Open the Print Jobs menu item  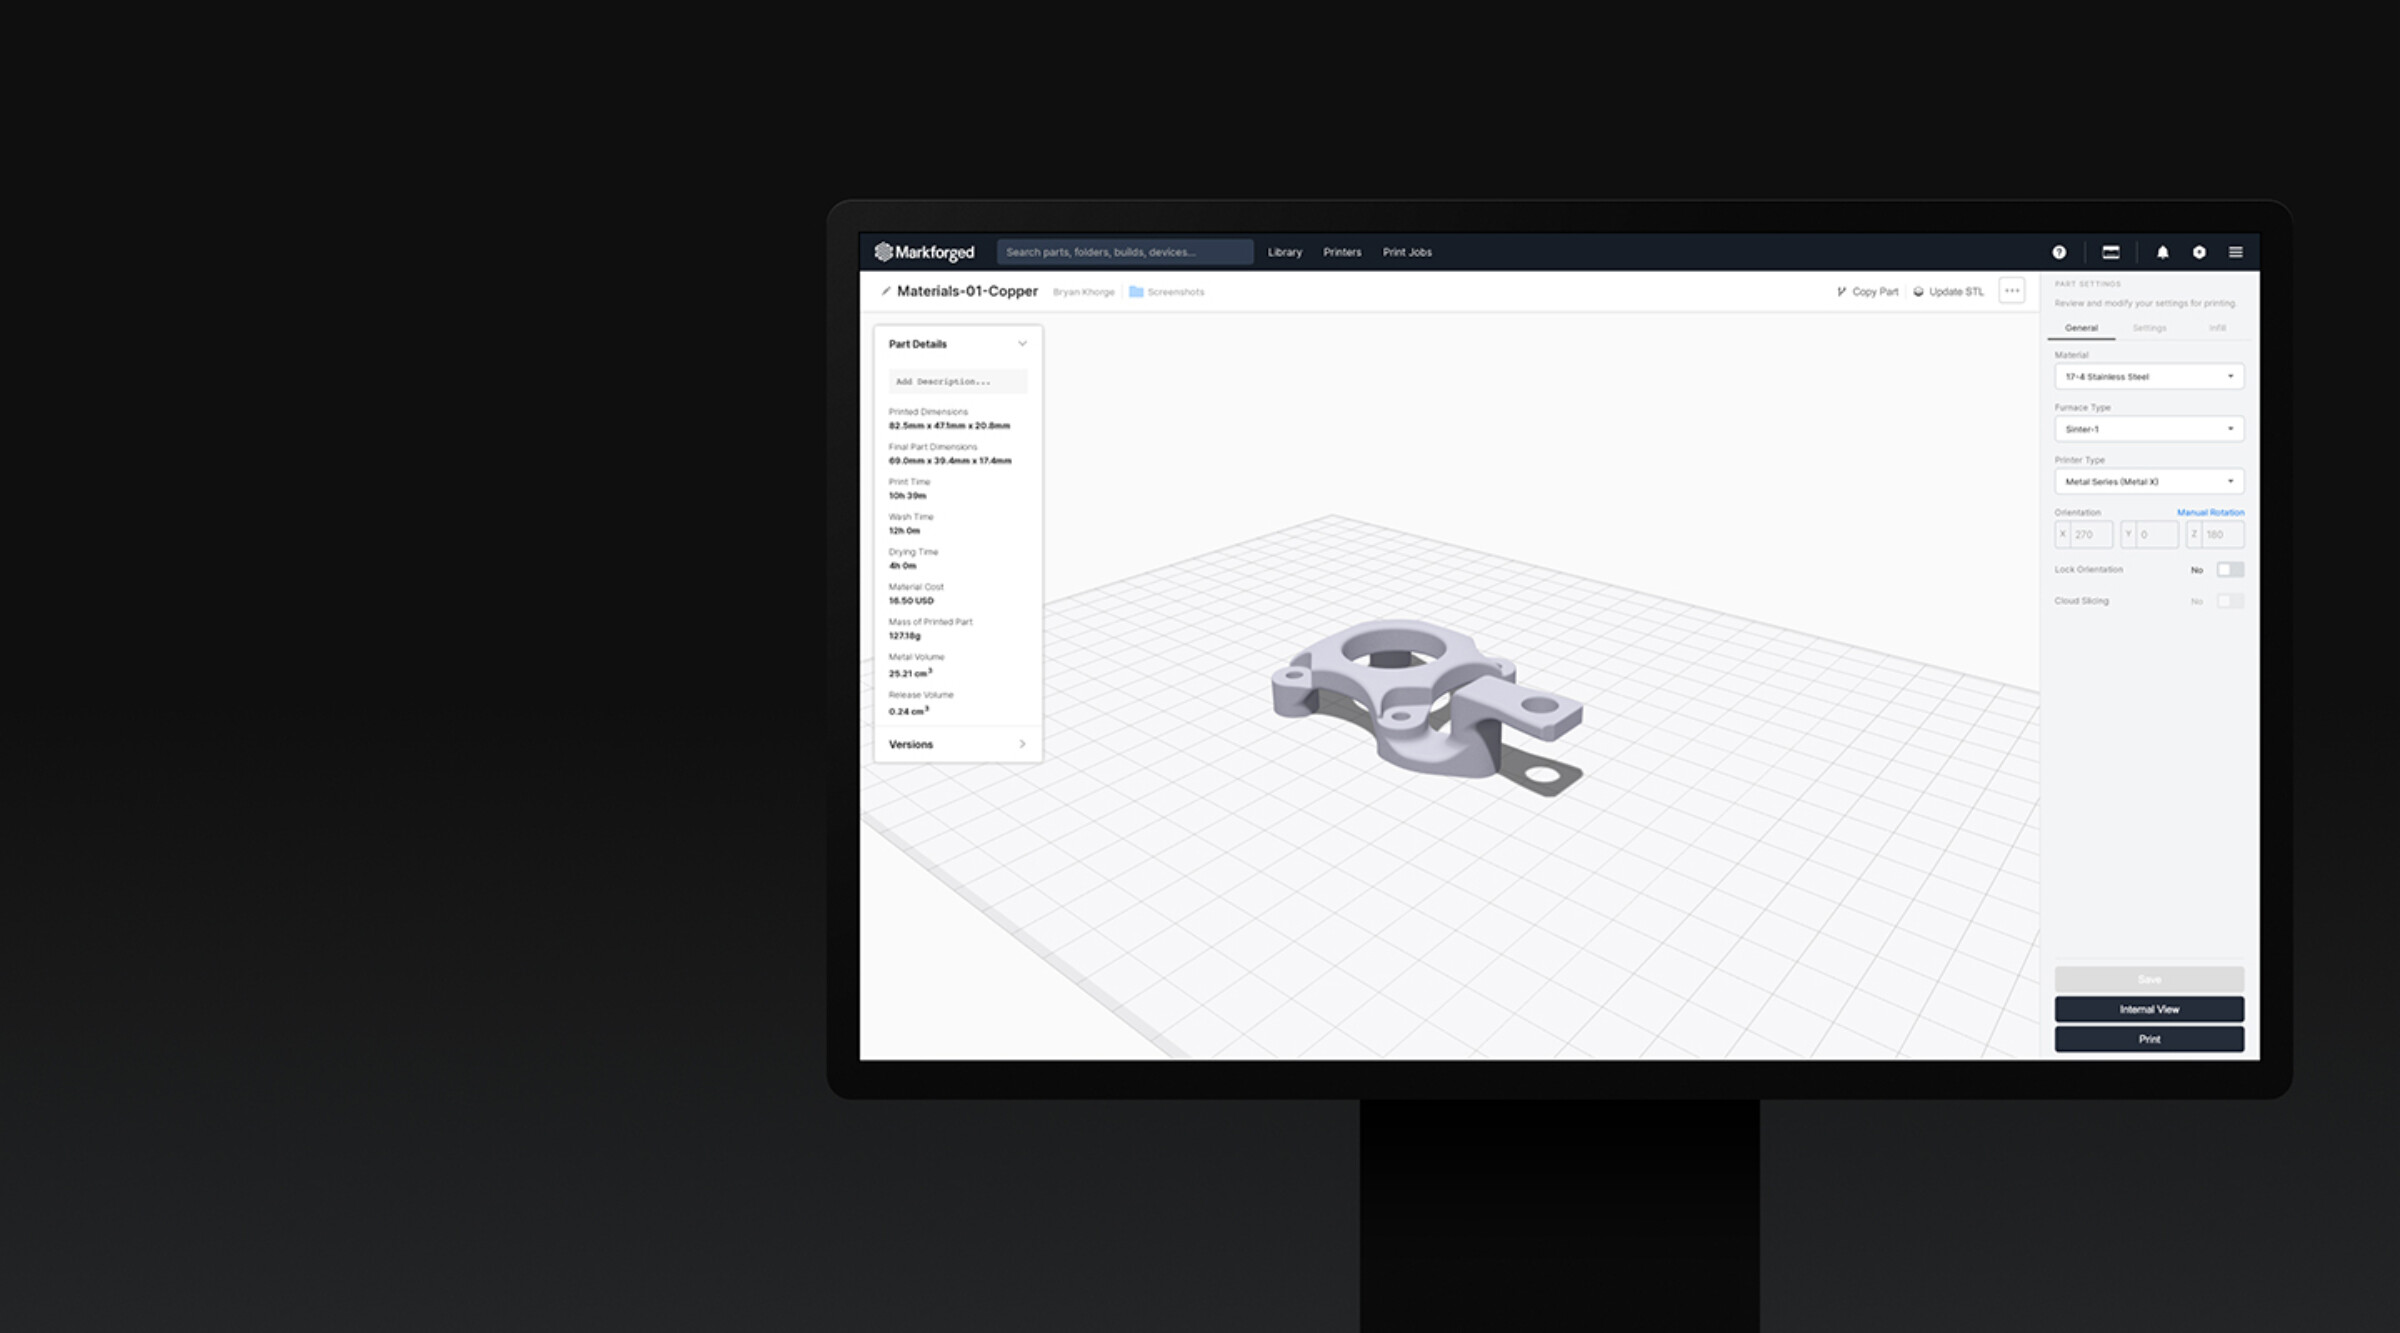pyautogui.click(x=1407, y=252)
